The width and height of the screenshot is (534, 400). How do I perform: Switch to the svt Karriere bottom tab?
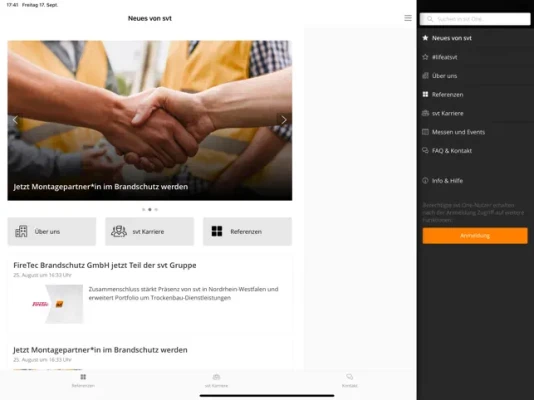pos(216,381)
